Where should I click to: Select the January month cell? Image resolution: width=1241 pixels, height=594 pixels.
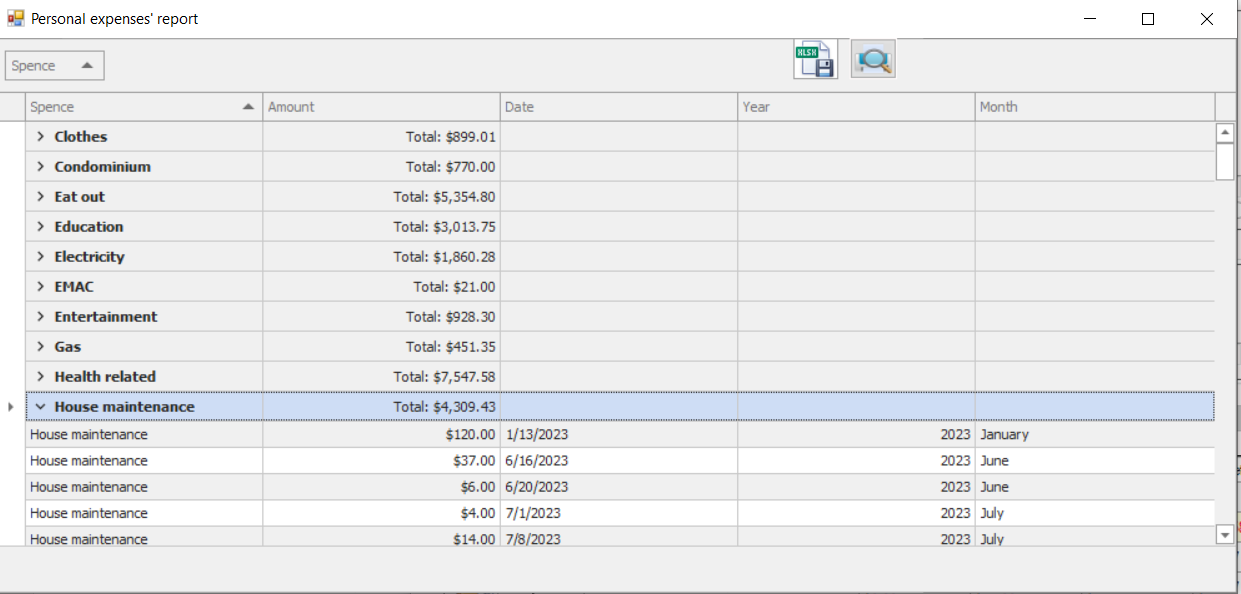click(1095, 435)
